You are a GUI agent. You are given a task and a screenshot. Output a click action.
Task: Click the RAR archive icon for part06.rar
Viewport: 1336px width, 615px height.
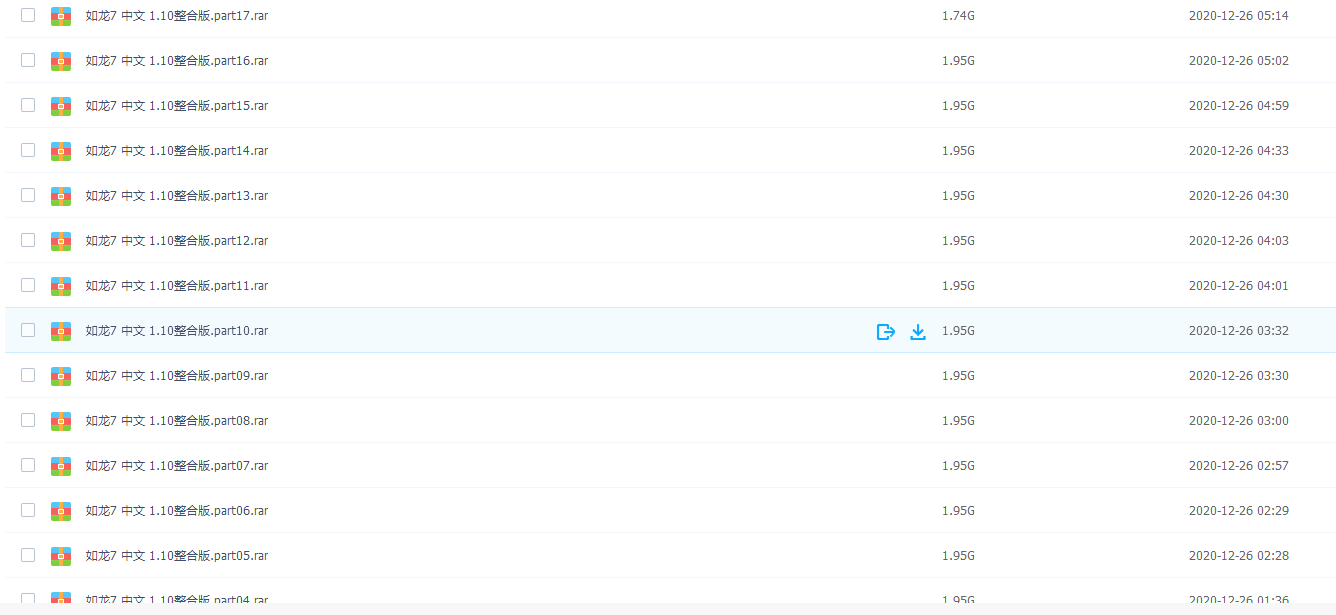61,511
